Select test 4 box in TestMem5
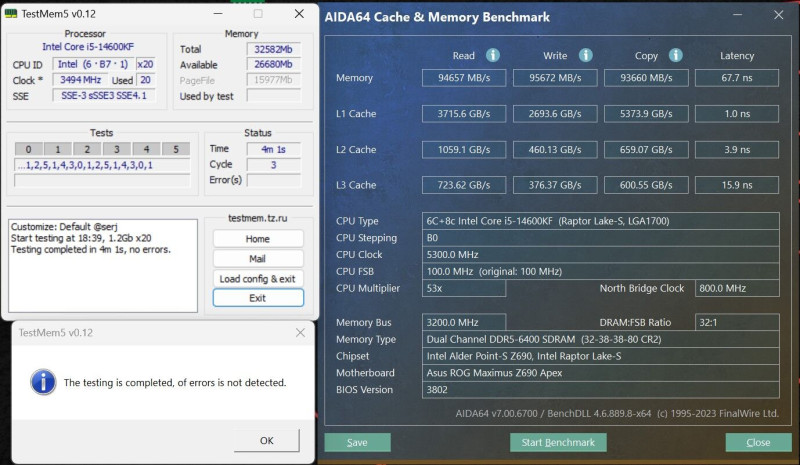 click(x=146, y=149)
